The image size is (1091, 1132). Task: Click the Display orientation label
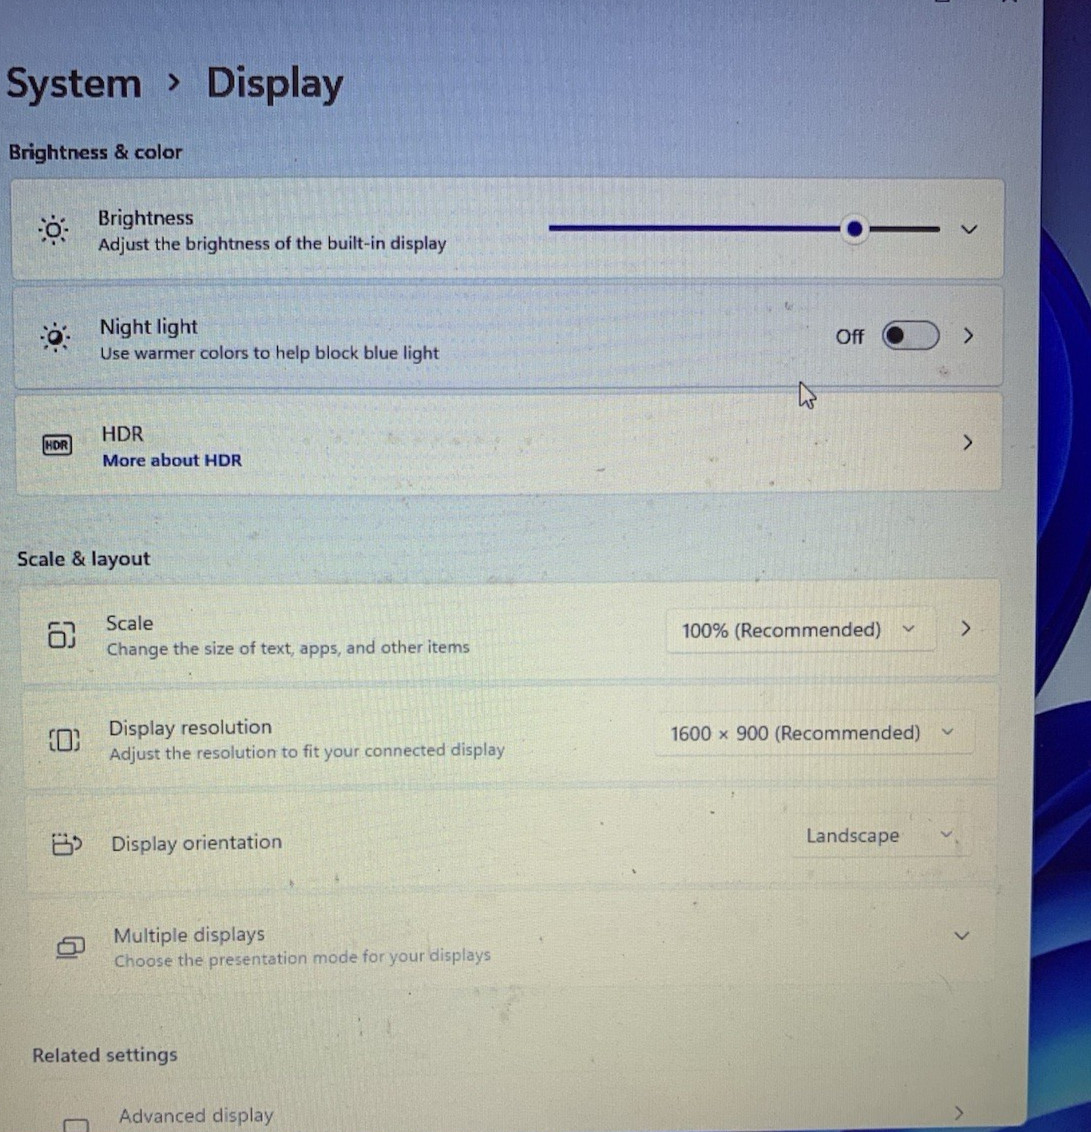coord(196,843)
